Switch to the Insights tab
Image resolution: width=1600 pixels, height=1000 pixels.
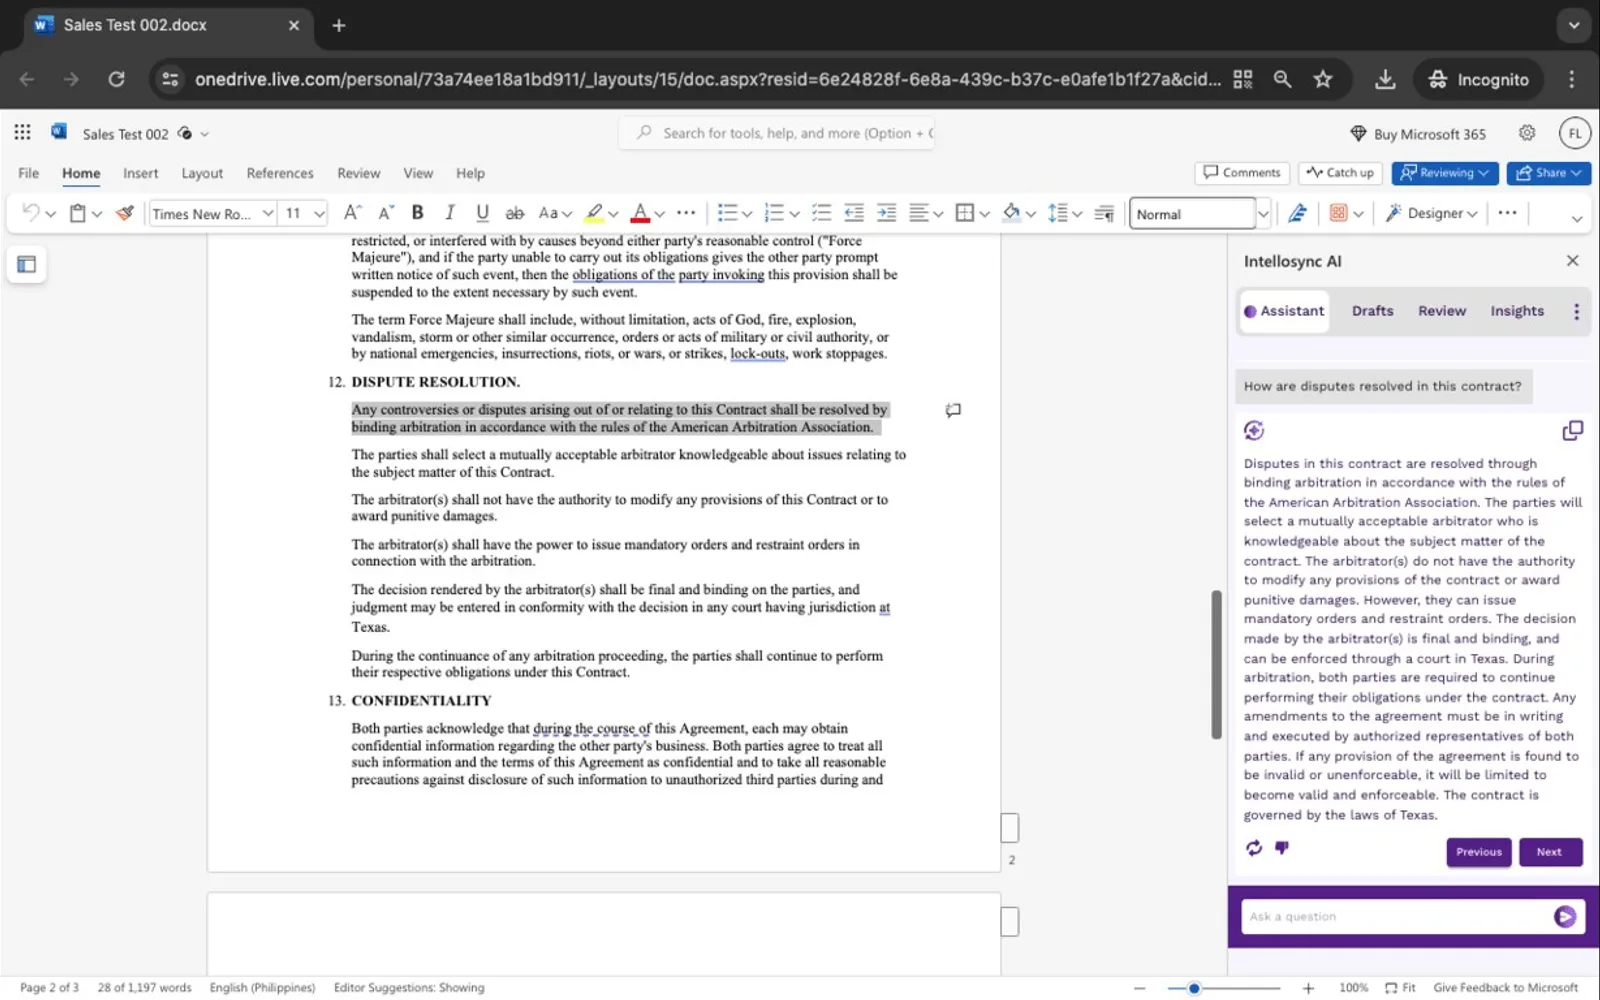[1517, 311]
